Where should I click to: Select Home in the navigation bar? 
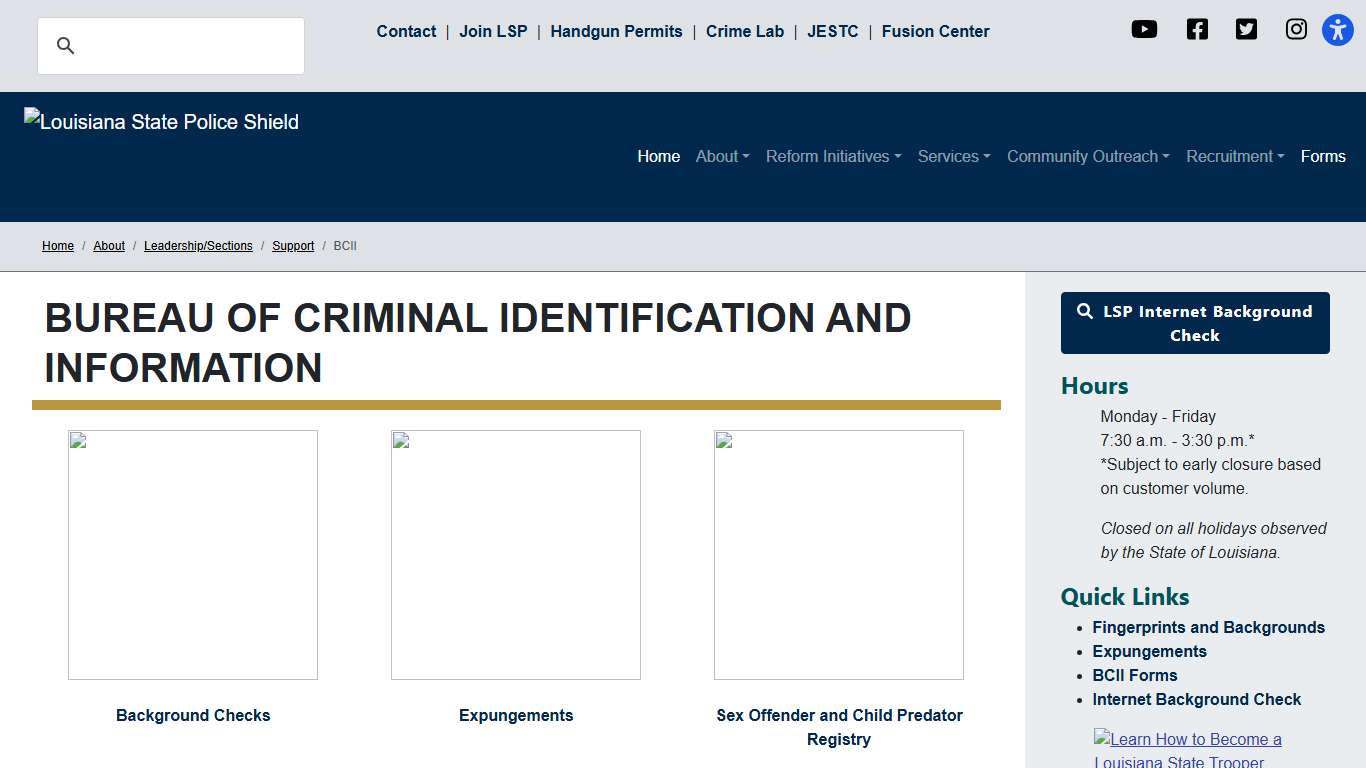click(x=658, y=157)
